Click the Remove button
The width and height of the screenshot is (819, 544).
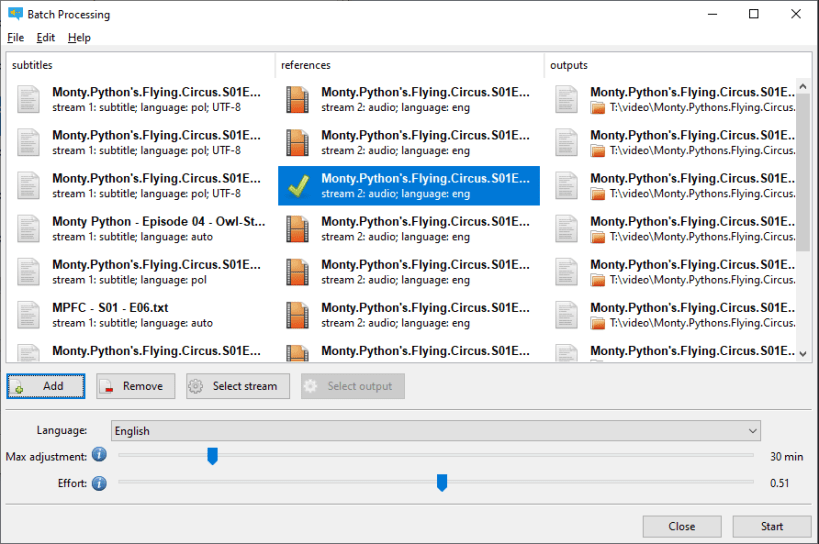(135, 386)
